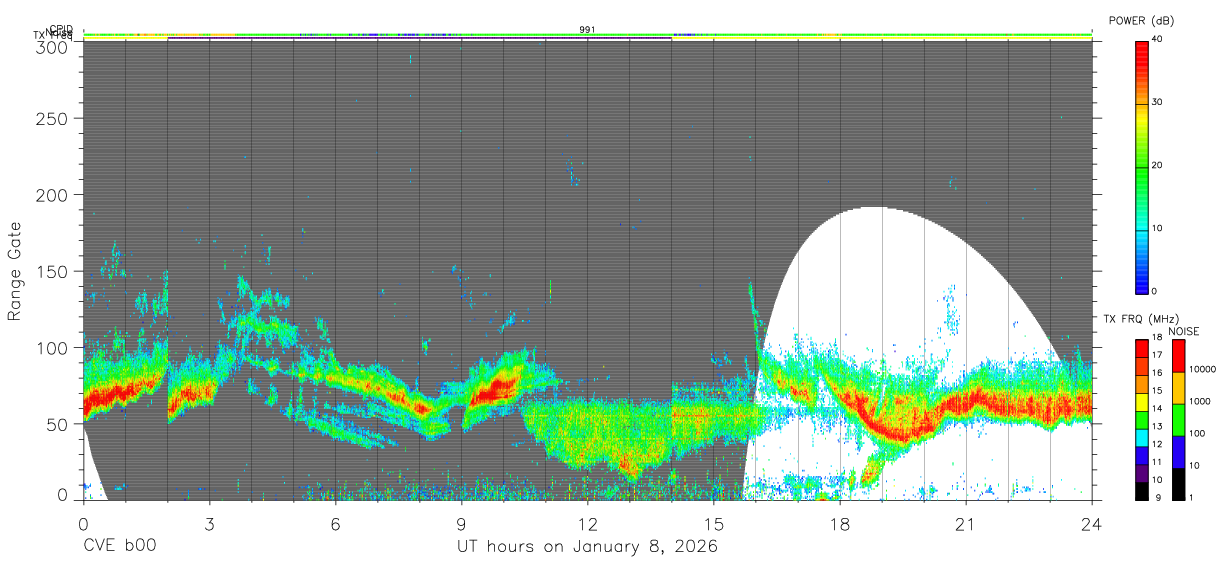The height and width of the screenshot is (567, 1228).
Task: Select the 40 tick on the POWER colorbar
Action: 1157,39
